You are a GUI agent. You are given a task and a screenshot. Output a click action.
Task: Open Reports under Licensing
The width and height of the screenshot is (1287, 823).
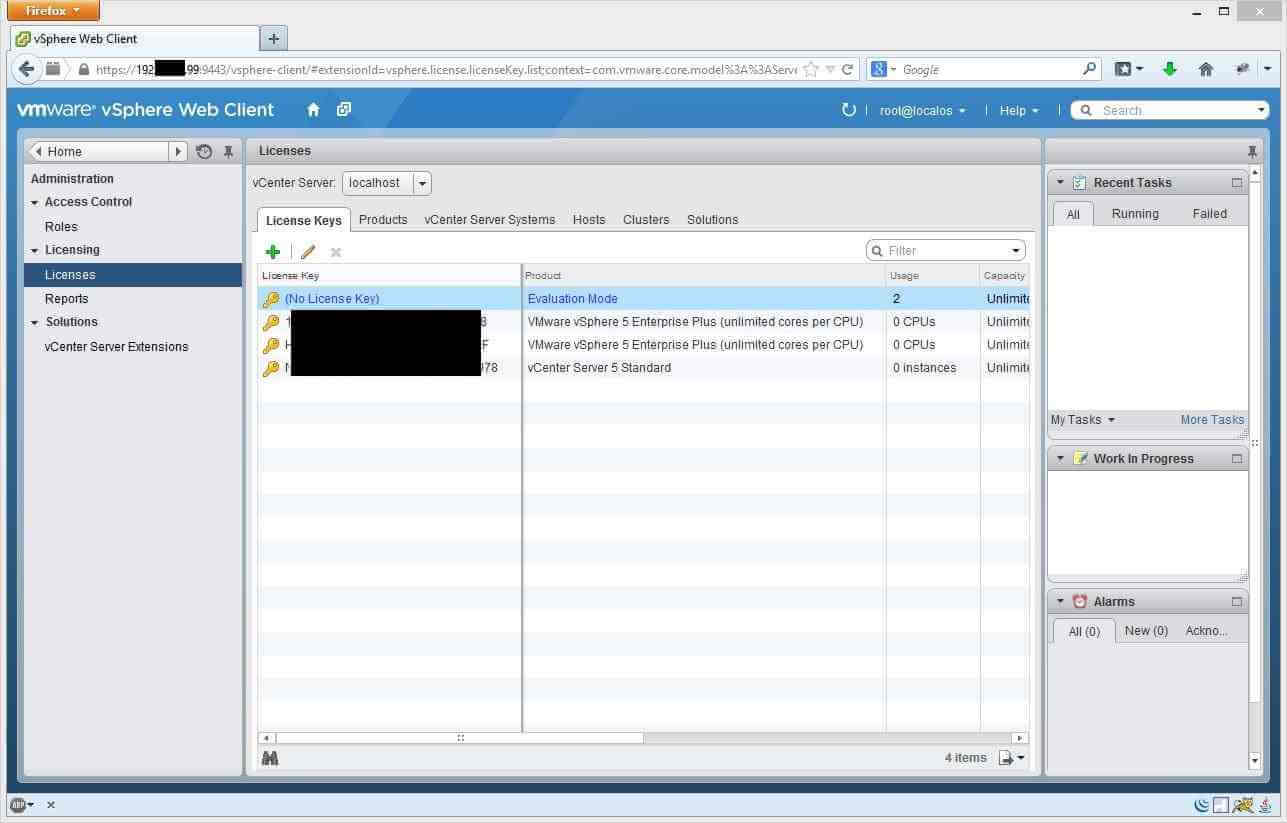66,299
